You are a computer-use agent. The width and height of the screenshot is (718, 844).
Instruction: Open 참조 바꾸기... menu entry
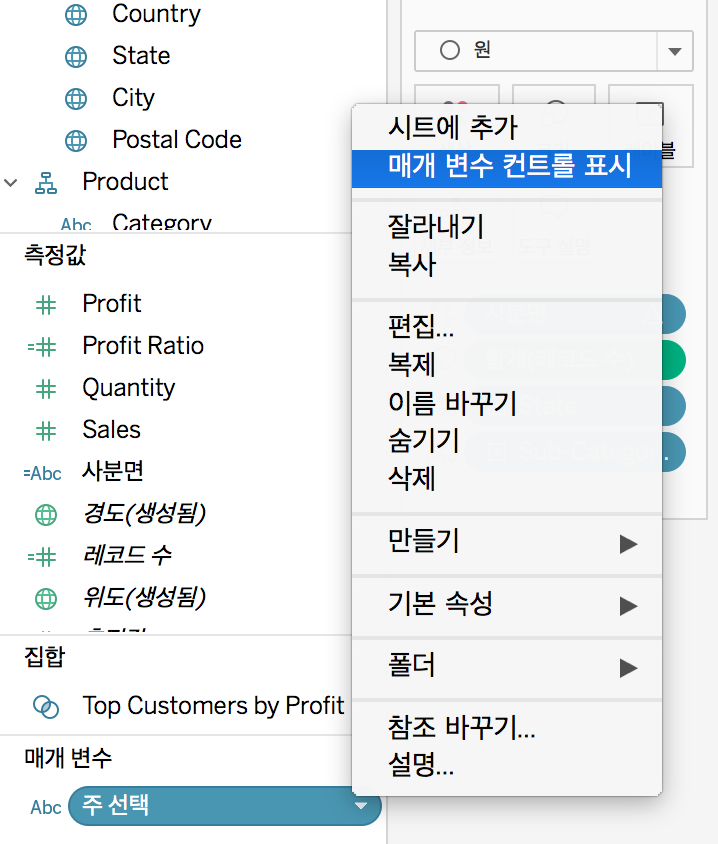(506, 727)
